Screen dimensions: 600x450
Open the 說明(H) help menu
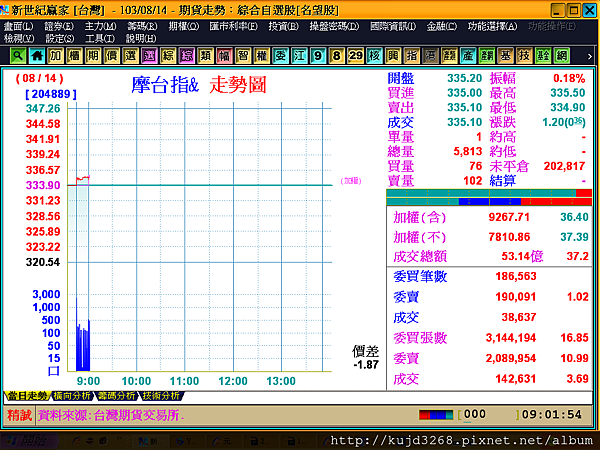(x=141, y=39)
